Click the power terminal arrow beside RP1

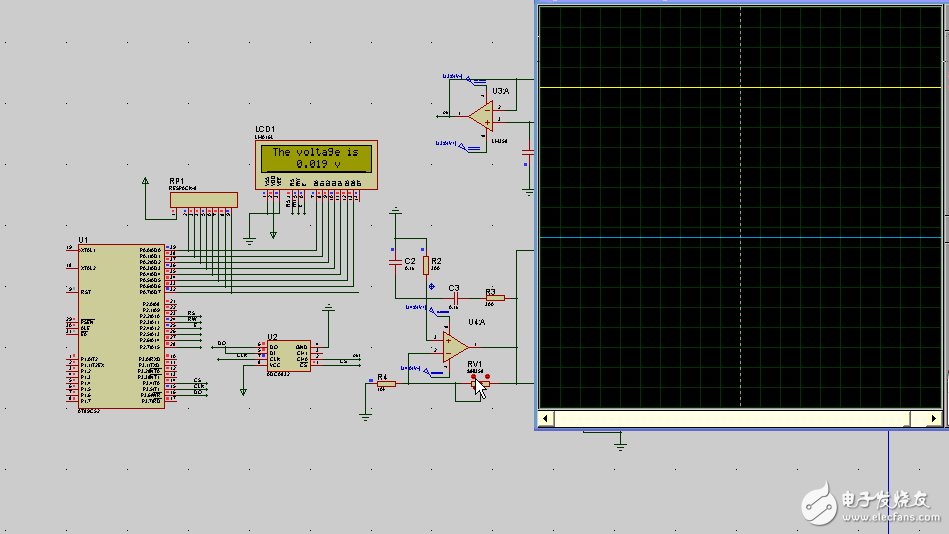pyautogui.click(x=147, y=182)
